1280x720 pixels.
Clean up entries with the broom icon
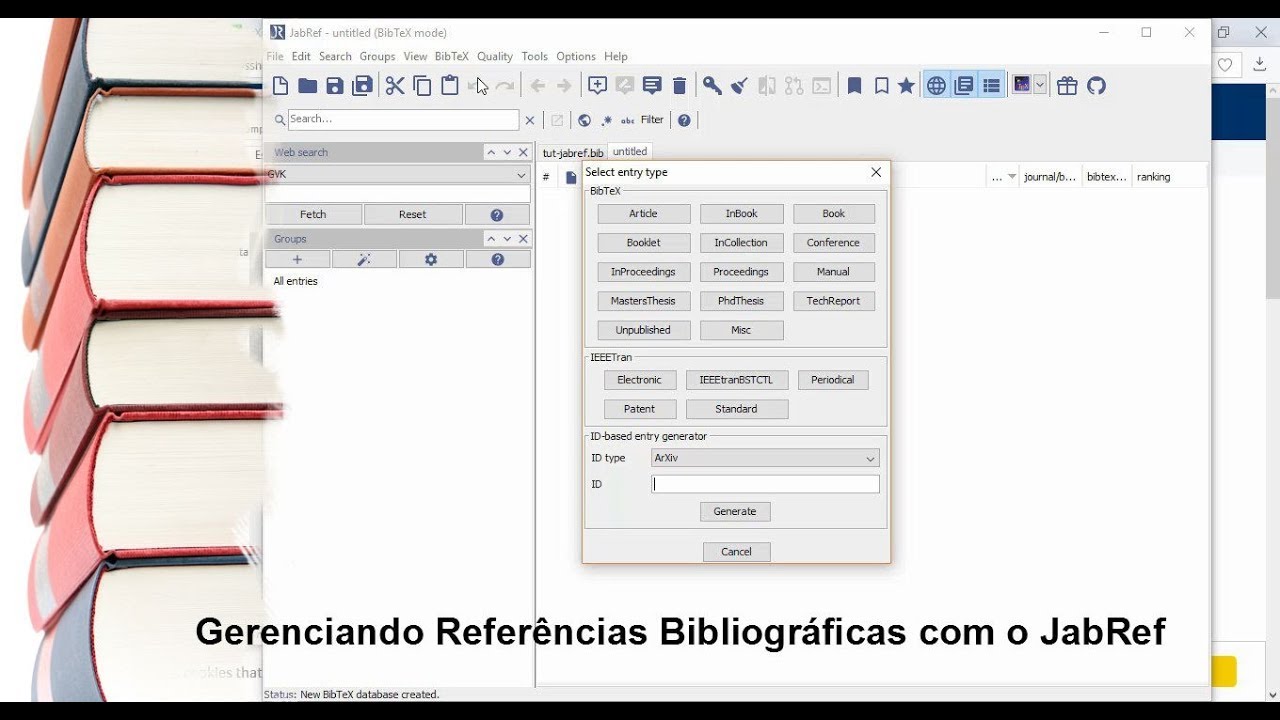(x=739, y=86)
